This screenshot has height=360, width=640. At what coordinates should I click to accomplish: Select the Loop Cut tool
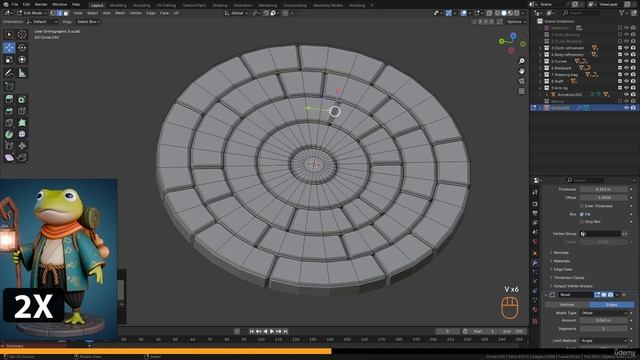[22, 111]
